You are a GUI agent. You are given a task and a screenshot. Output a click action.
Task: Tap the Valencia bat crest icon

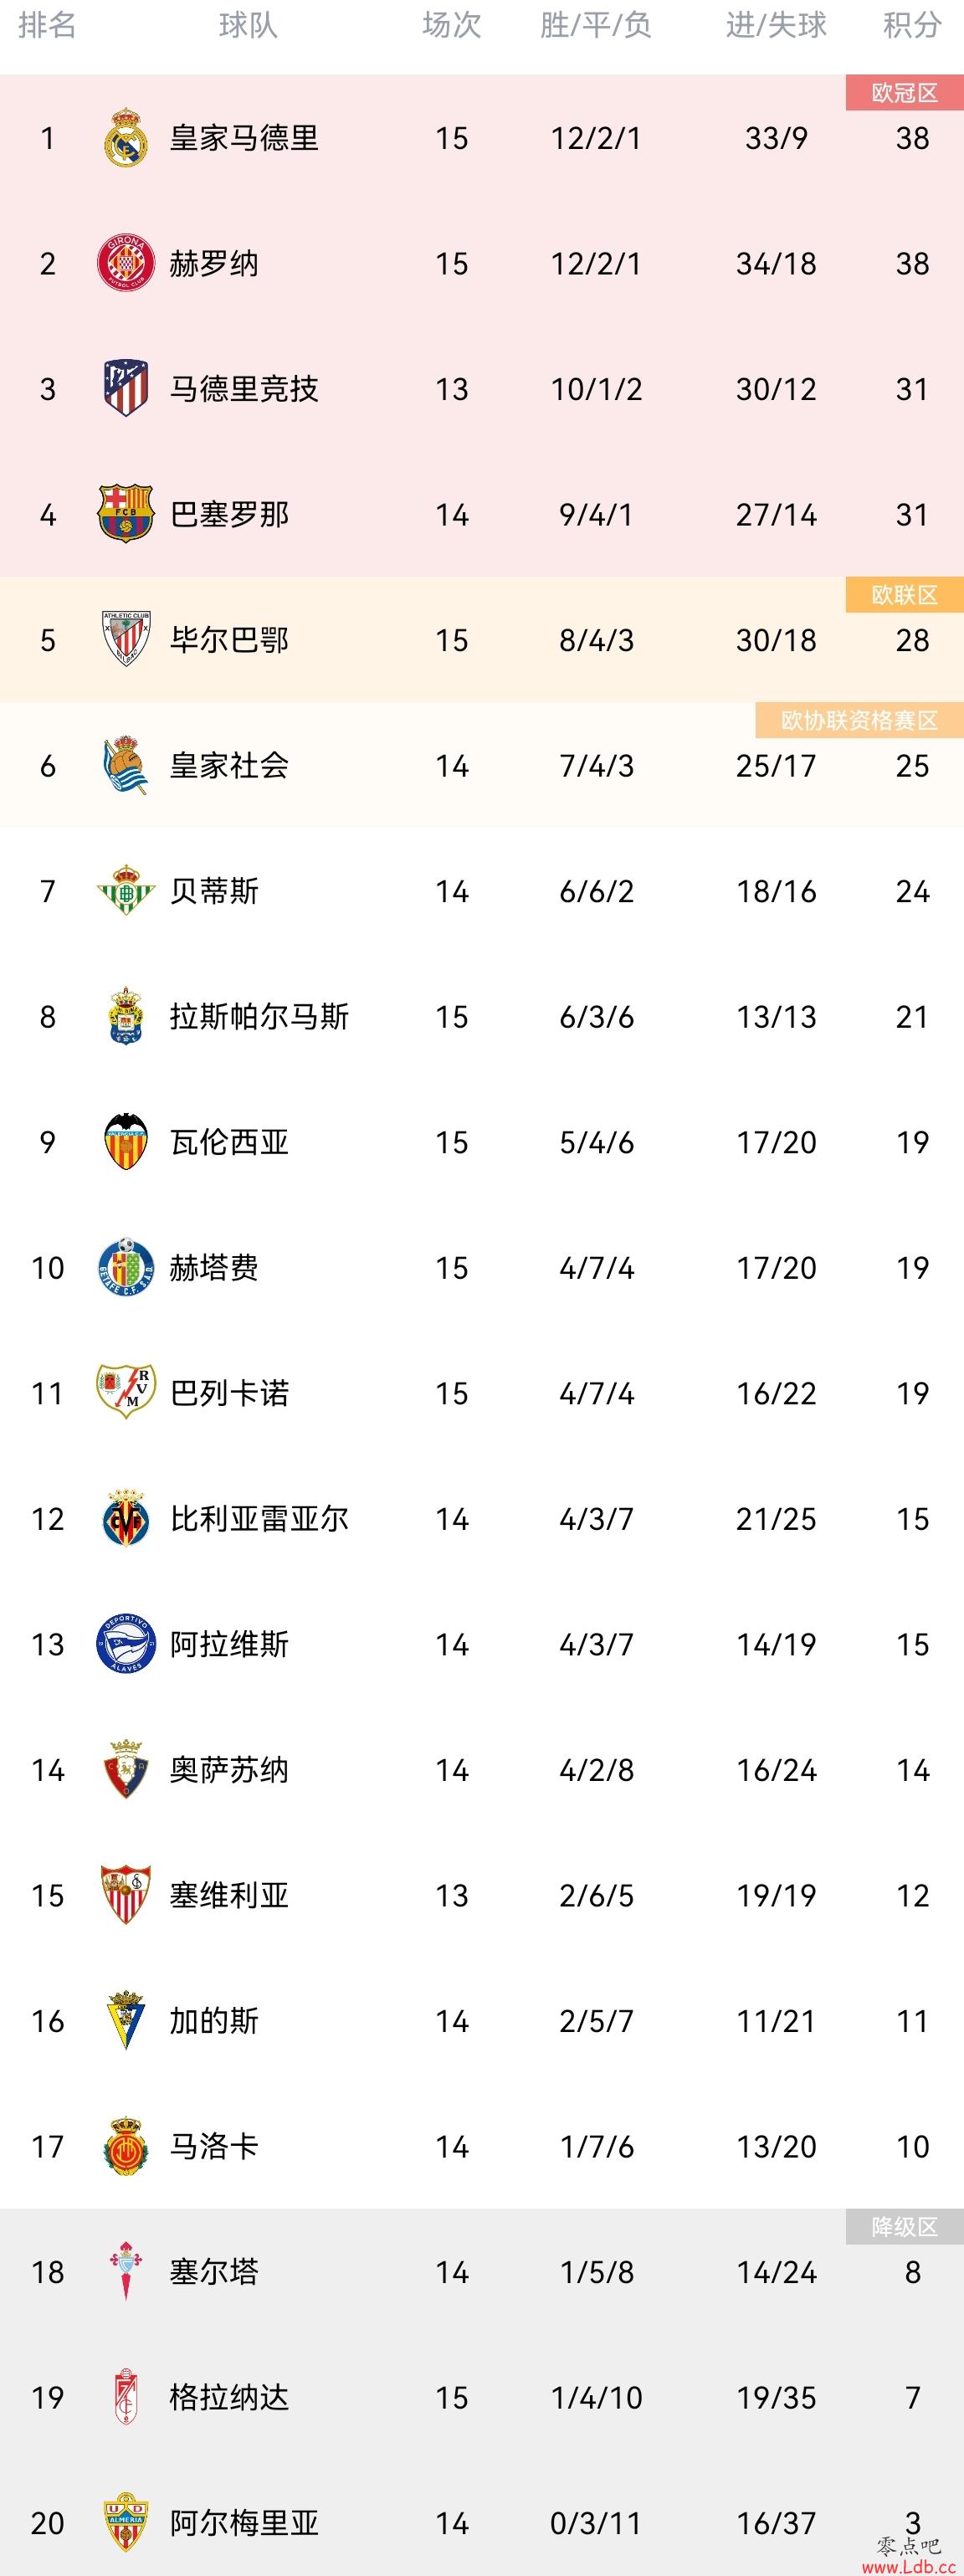coord(126,1141)
